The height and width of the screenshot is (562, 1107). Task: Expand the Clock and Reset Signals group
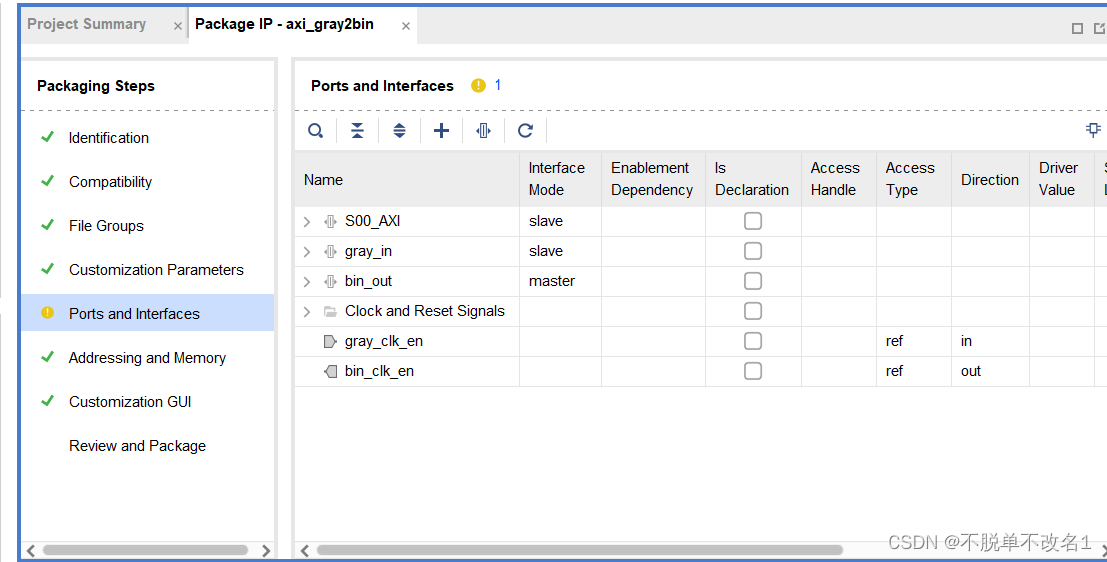[306, 312]
